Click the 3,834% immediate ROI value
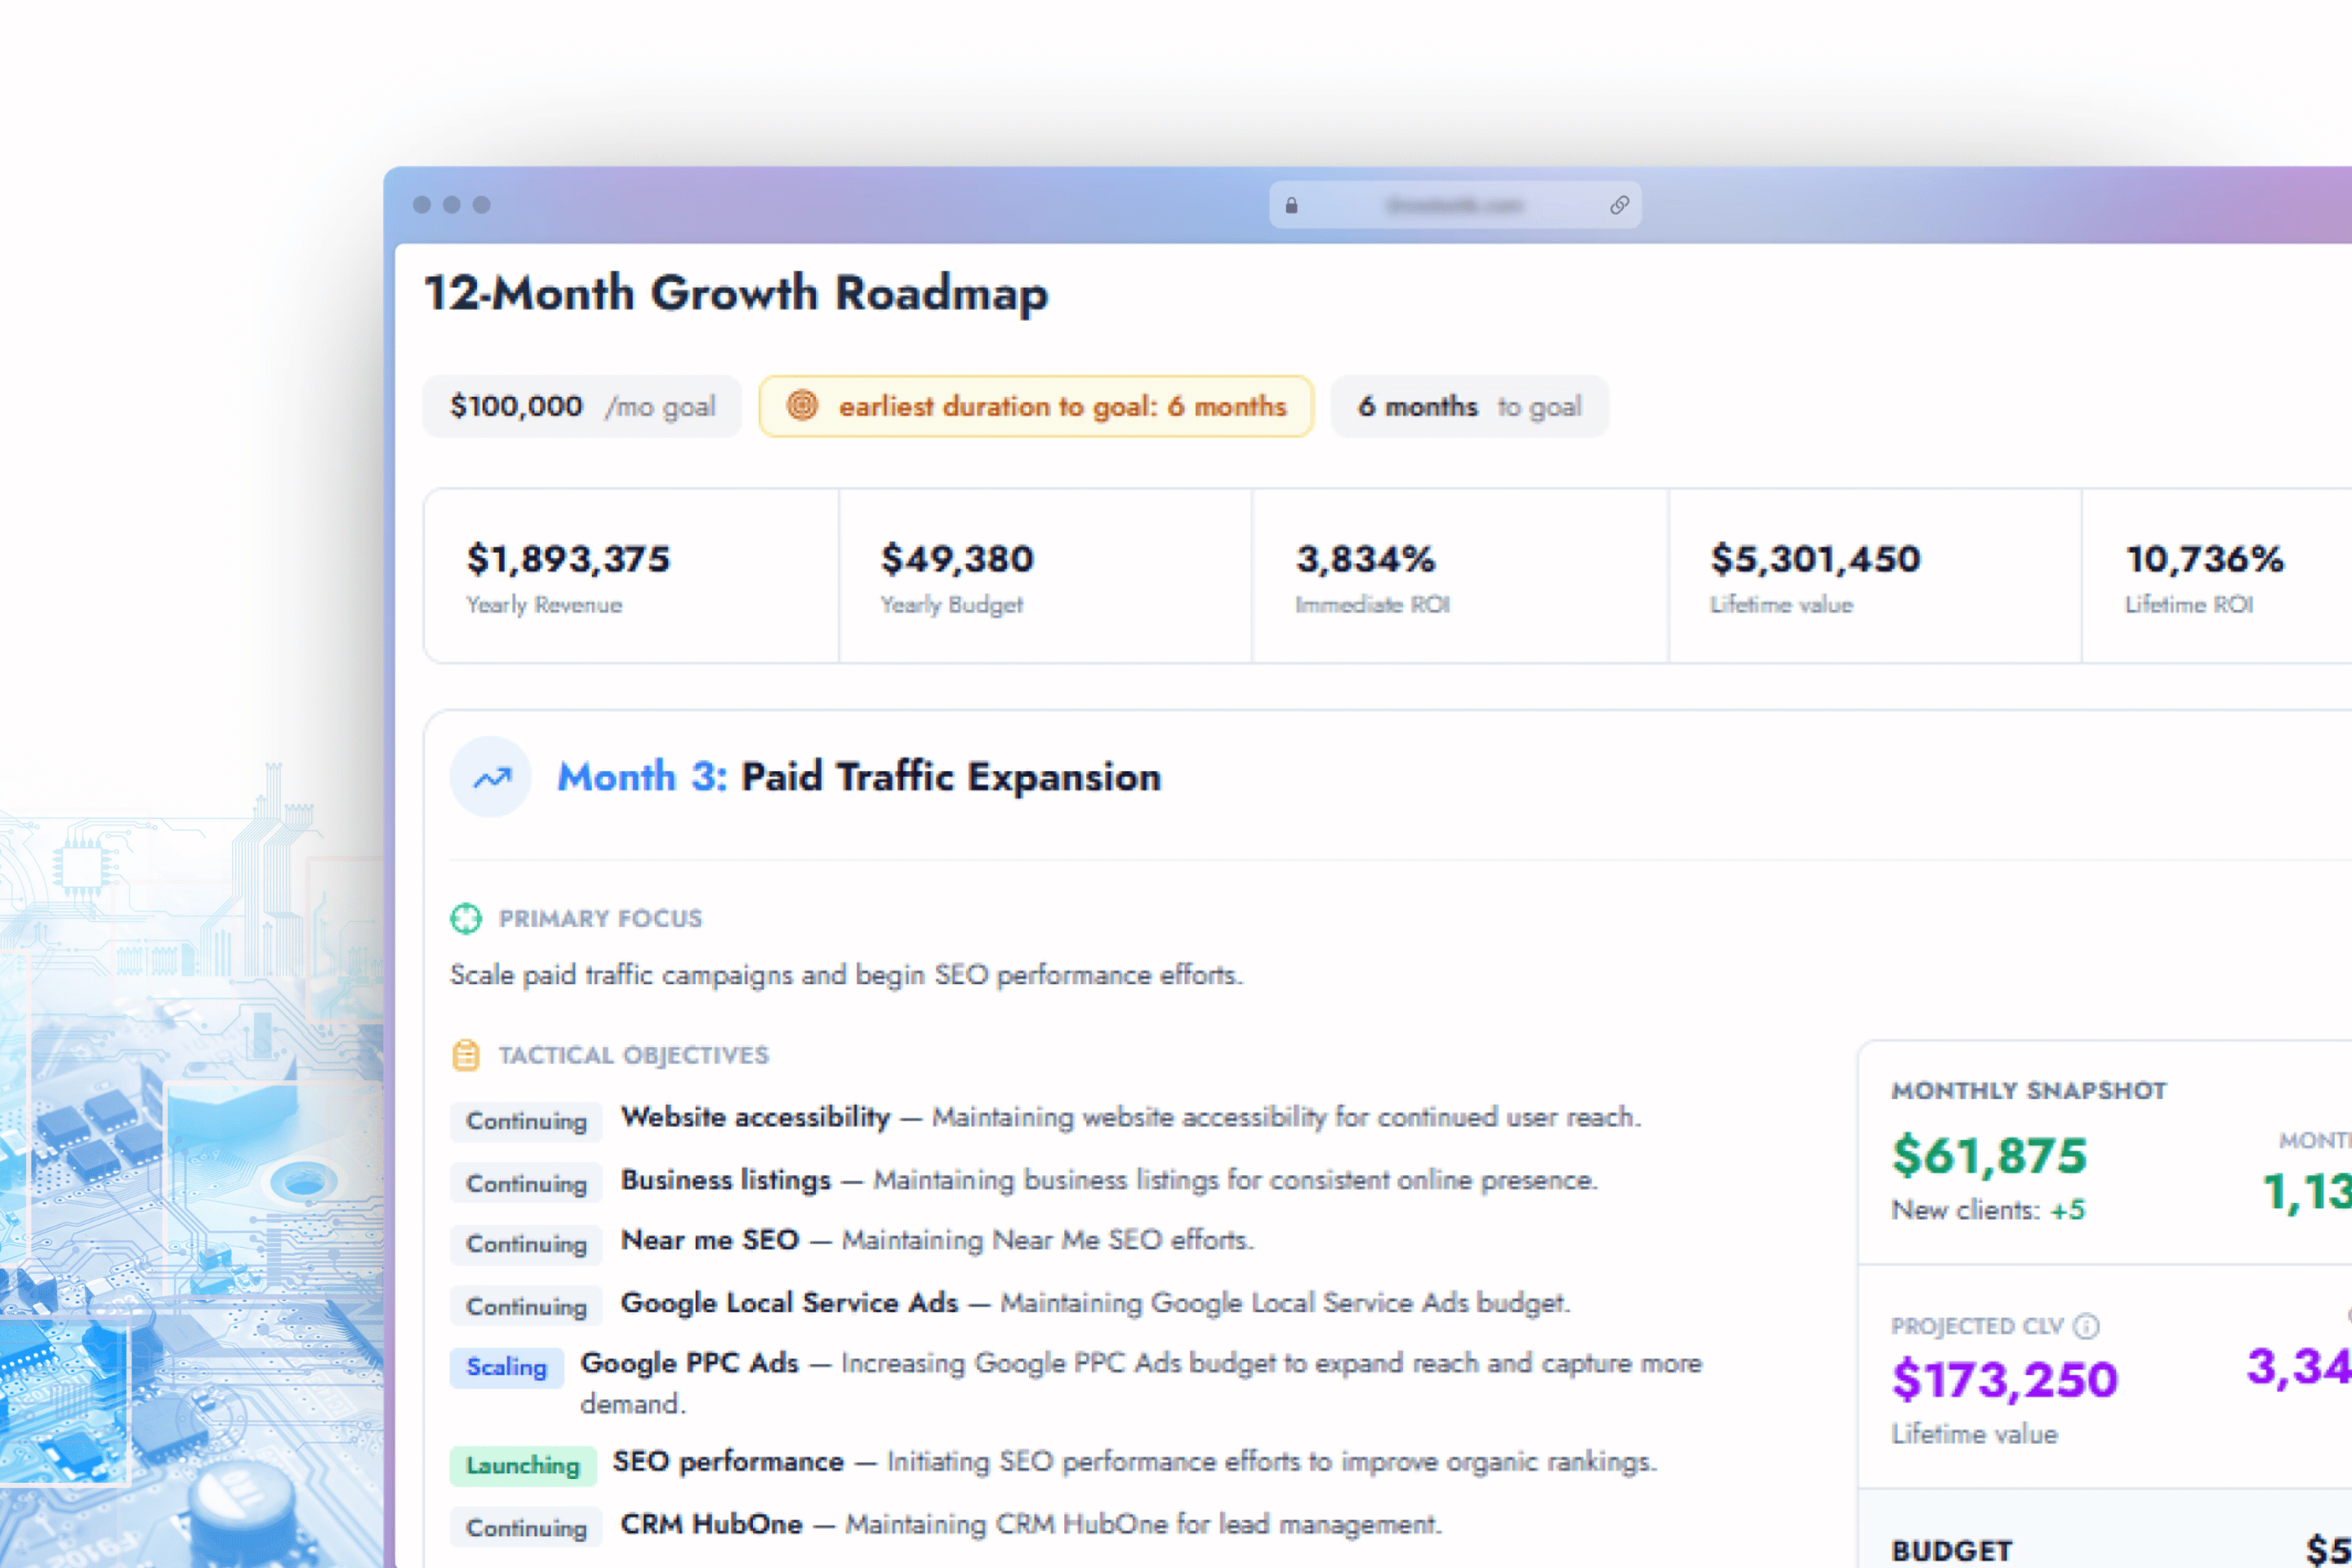 coord(1366,559)
